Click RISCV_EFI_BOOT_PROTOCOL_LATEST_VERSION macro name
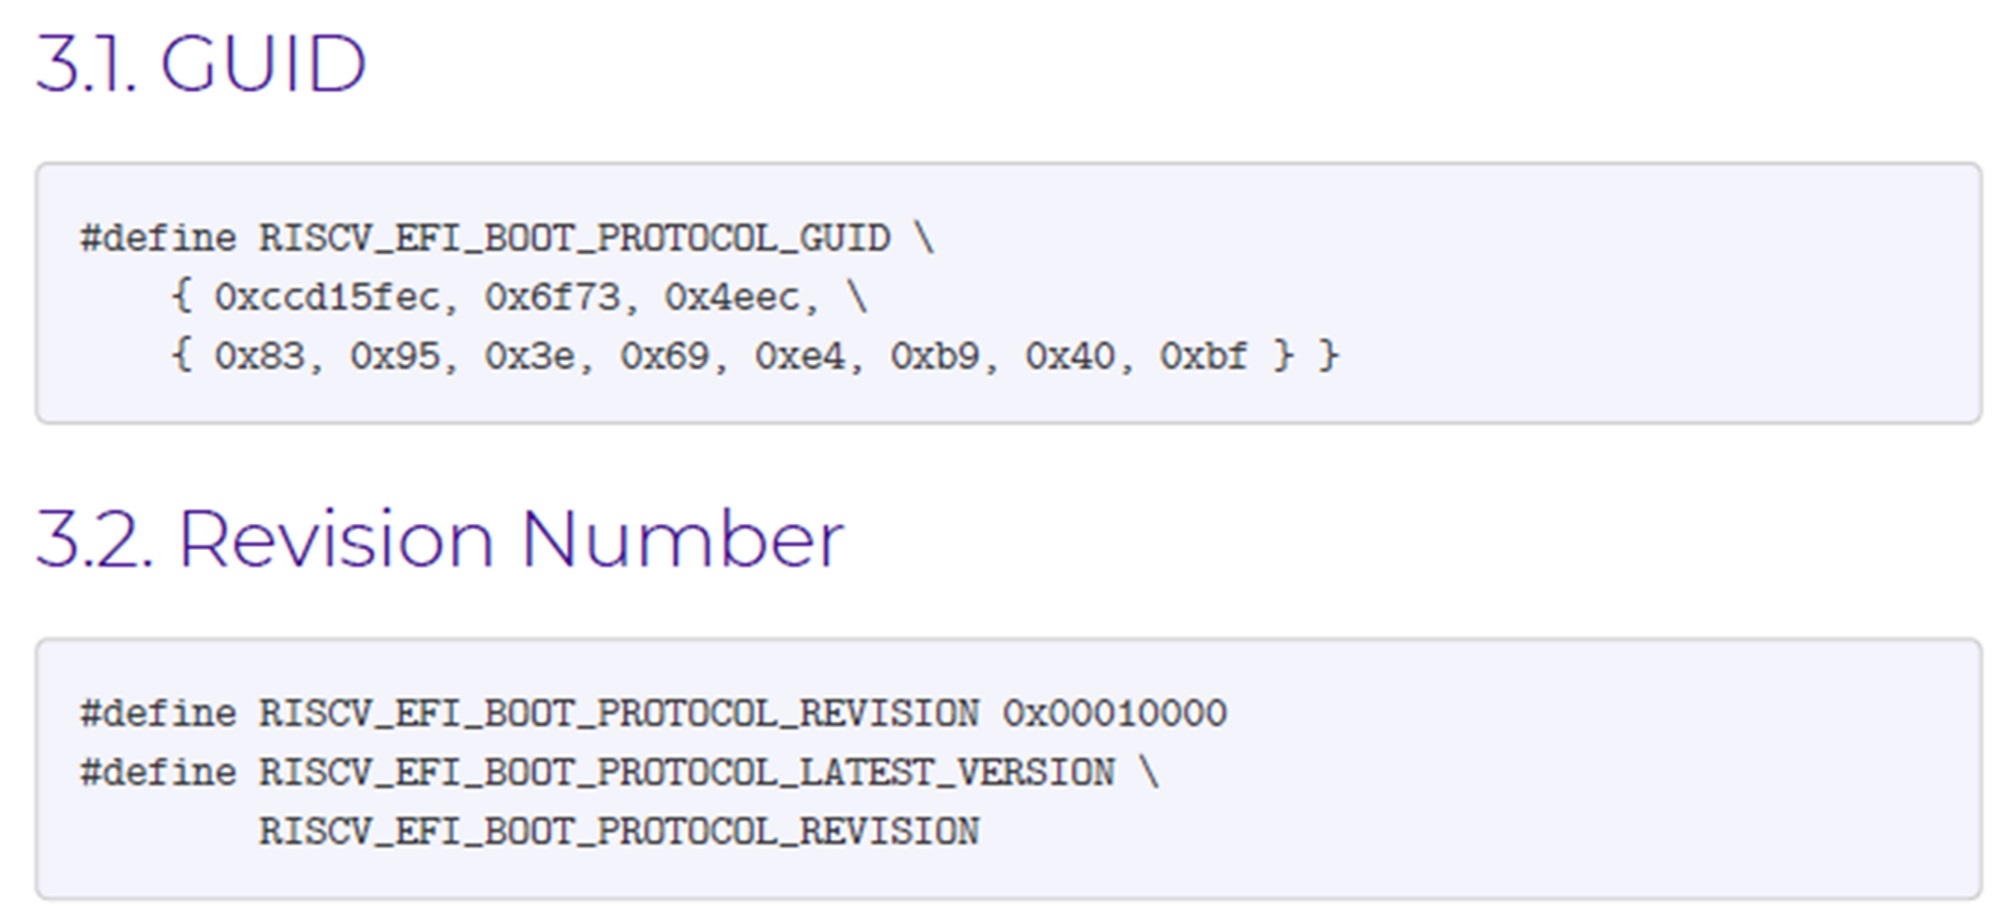Viewport: 2014px width, 918px height. pyautogui.click(x=686, y=773)
